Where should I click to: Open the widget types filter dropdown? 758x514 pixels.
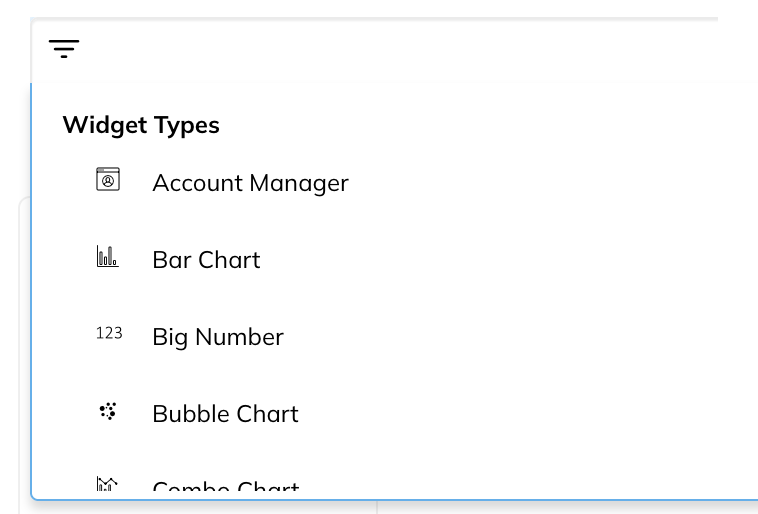(x=64, y=49)
